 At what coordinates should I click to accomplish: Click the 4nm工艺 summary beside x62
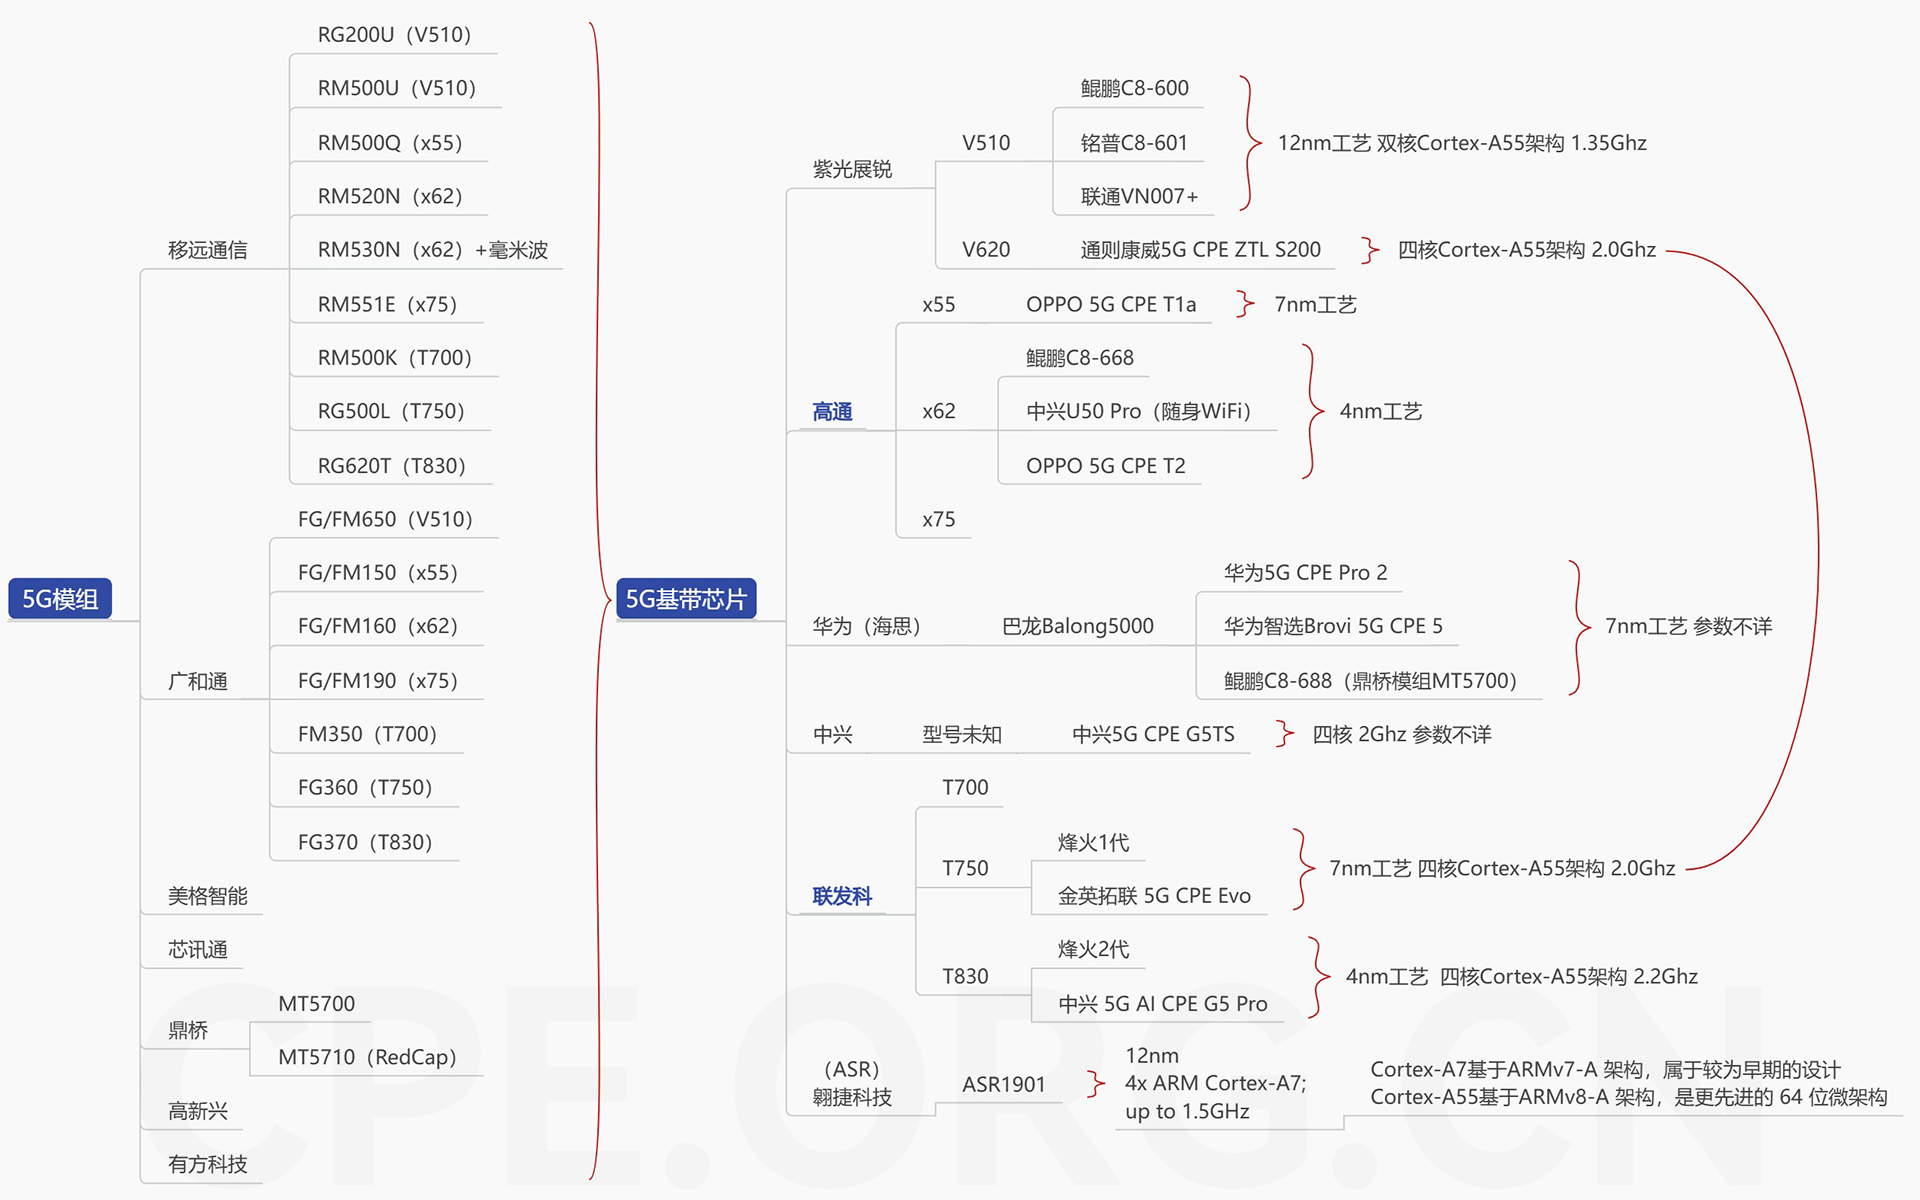1380,411
